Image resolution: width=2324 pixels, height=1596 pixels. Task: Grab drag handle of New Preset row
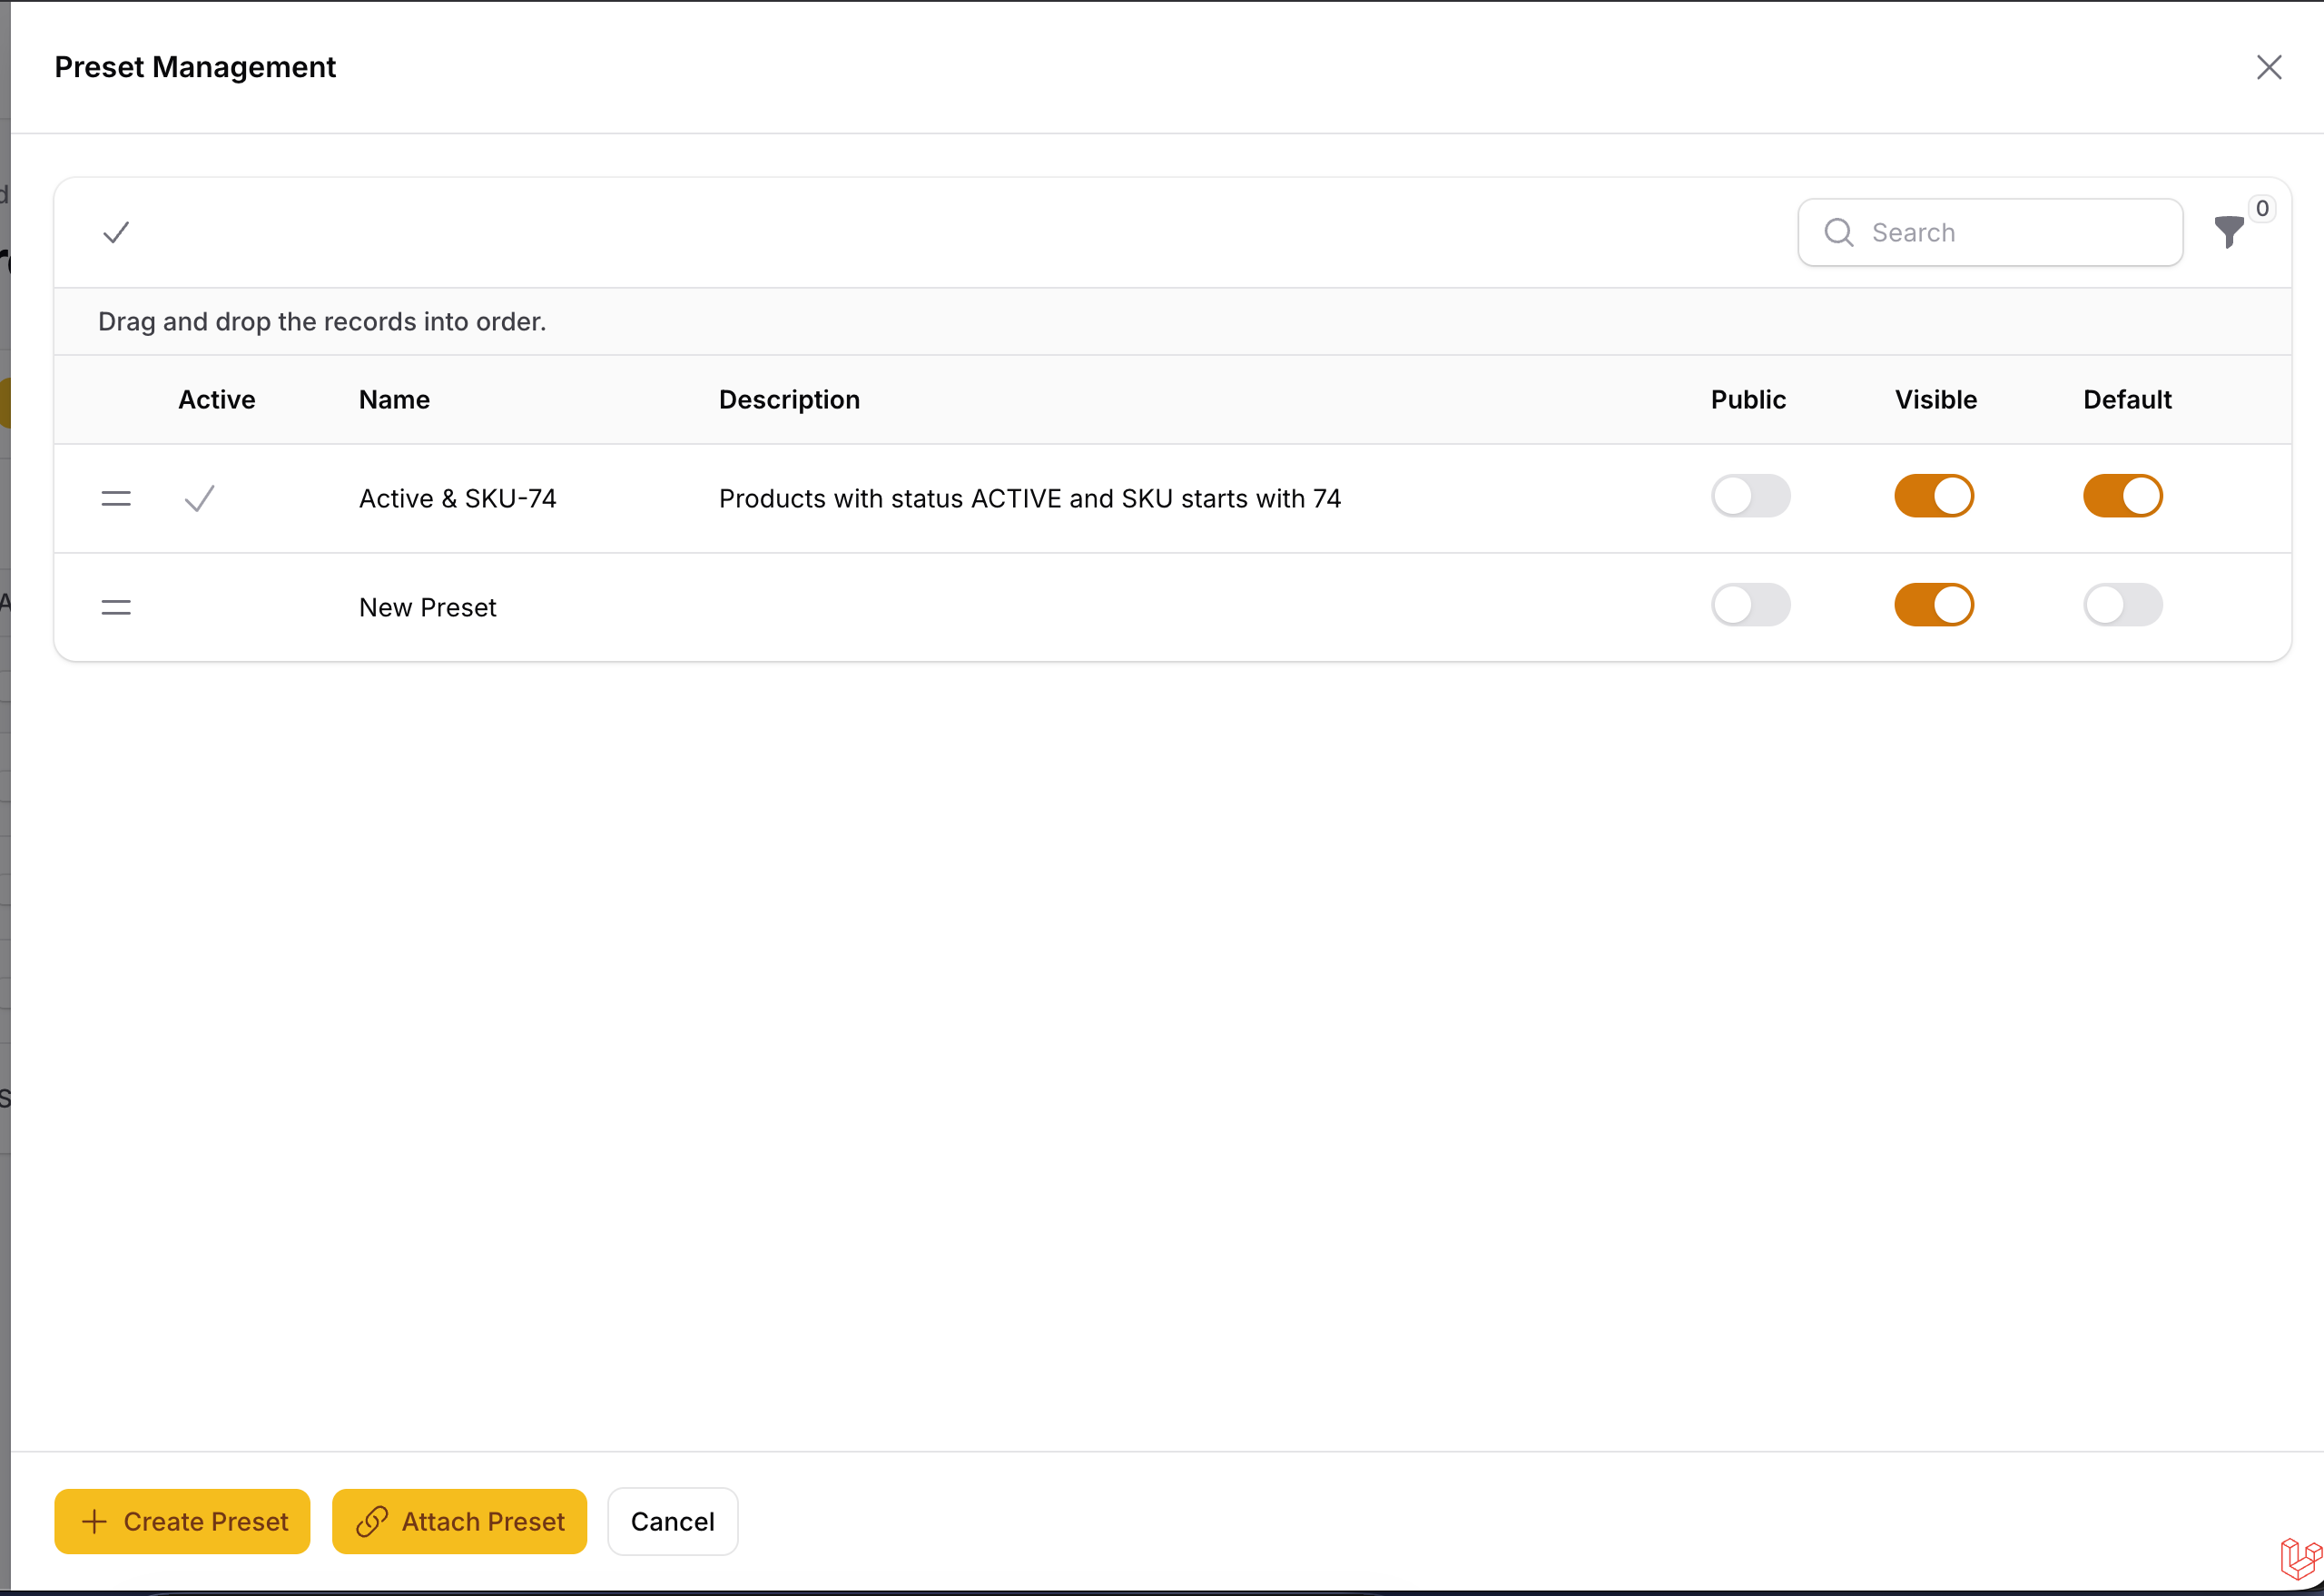click(116, 607)
